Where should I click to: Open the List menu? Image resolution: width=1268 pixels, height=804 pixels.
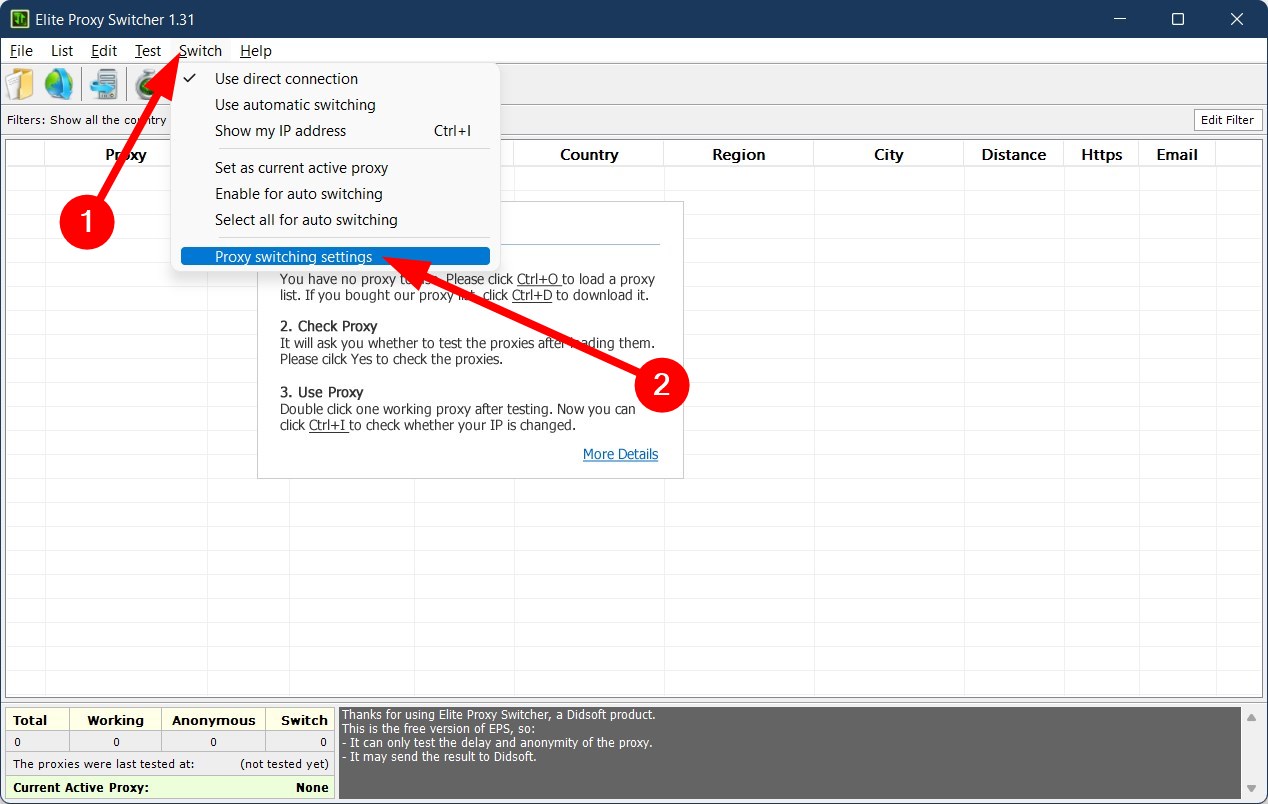(x=62, y=51)
